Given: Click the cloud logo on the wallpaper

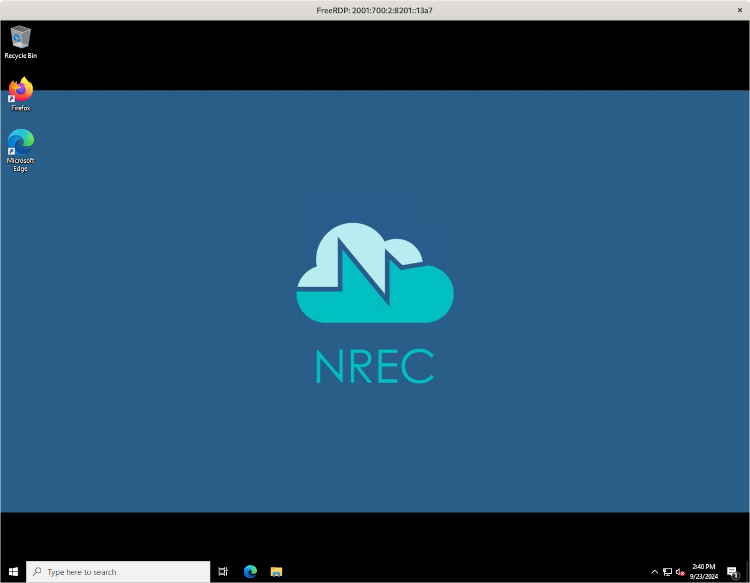Looking at the screenshot, I should [375, 273].
